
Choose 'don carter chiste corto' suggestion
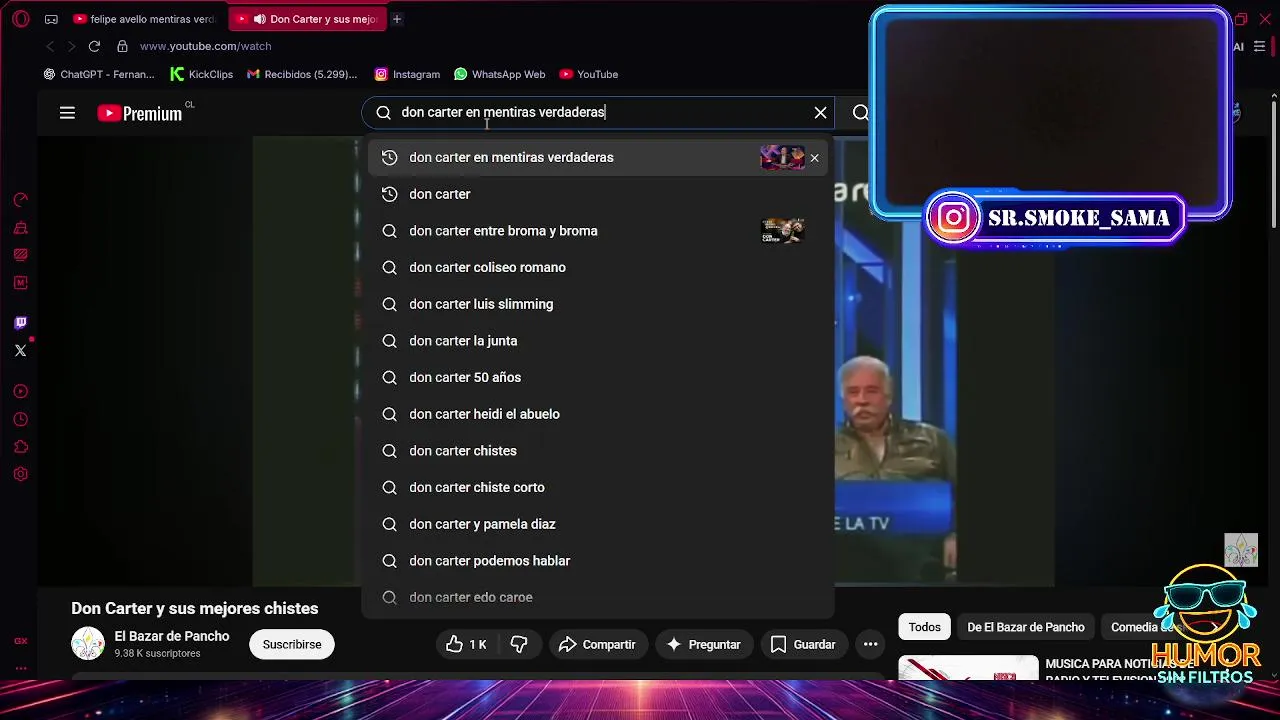[x=598, y=488]
